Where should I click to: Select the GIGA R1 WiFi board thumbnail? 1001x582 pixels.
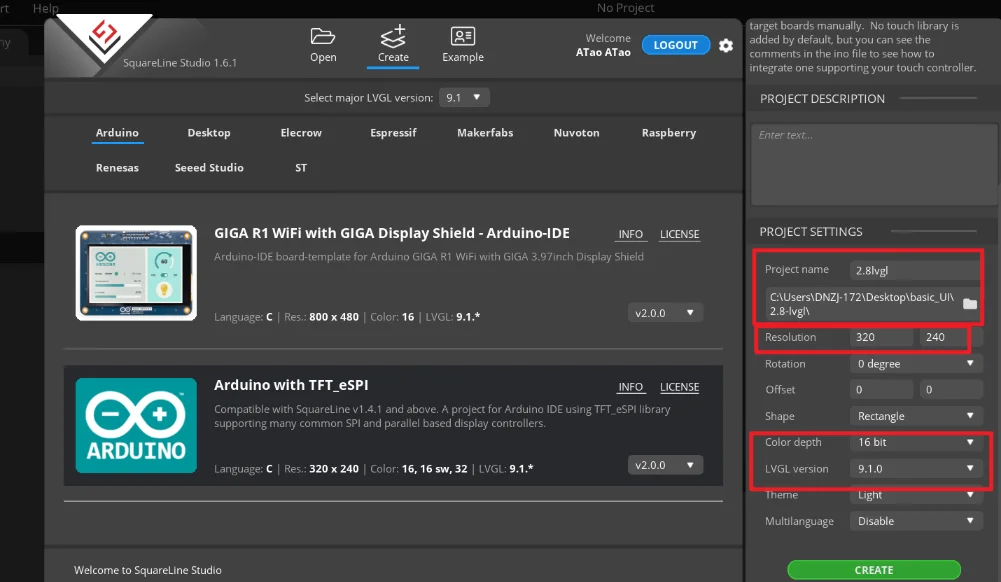point(136,272)
